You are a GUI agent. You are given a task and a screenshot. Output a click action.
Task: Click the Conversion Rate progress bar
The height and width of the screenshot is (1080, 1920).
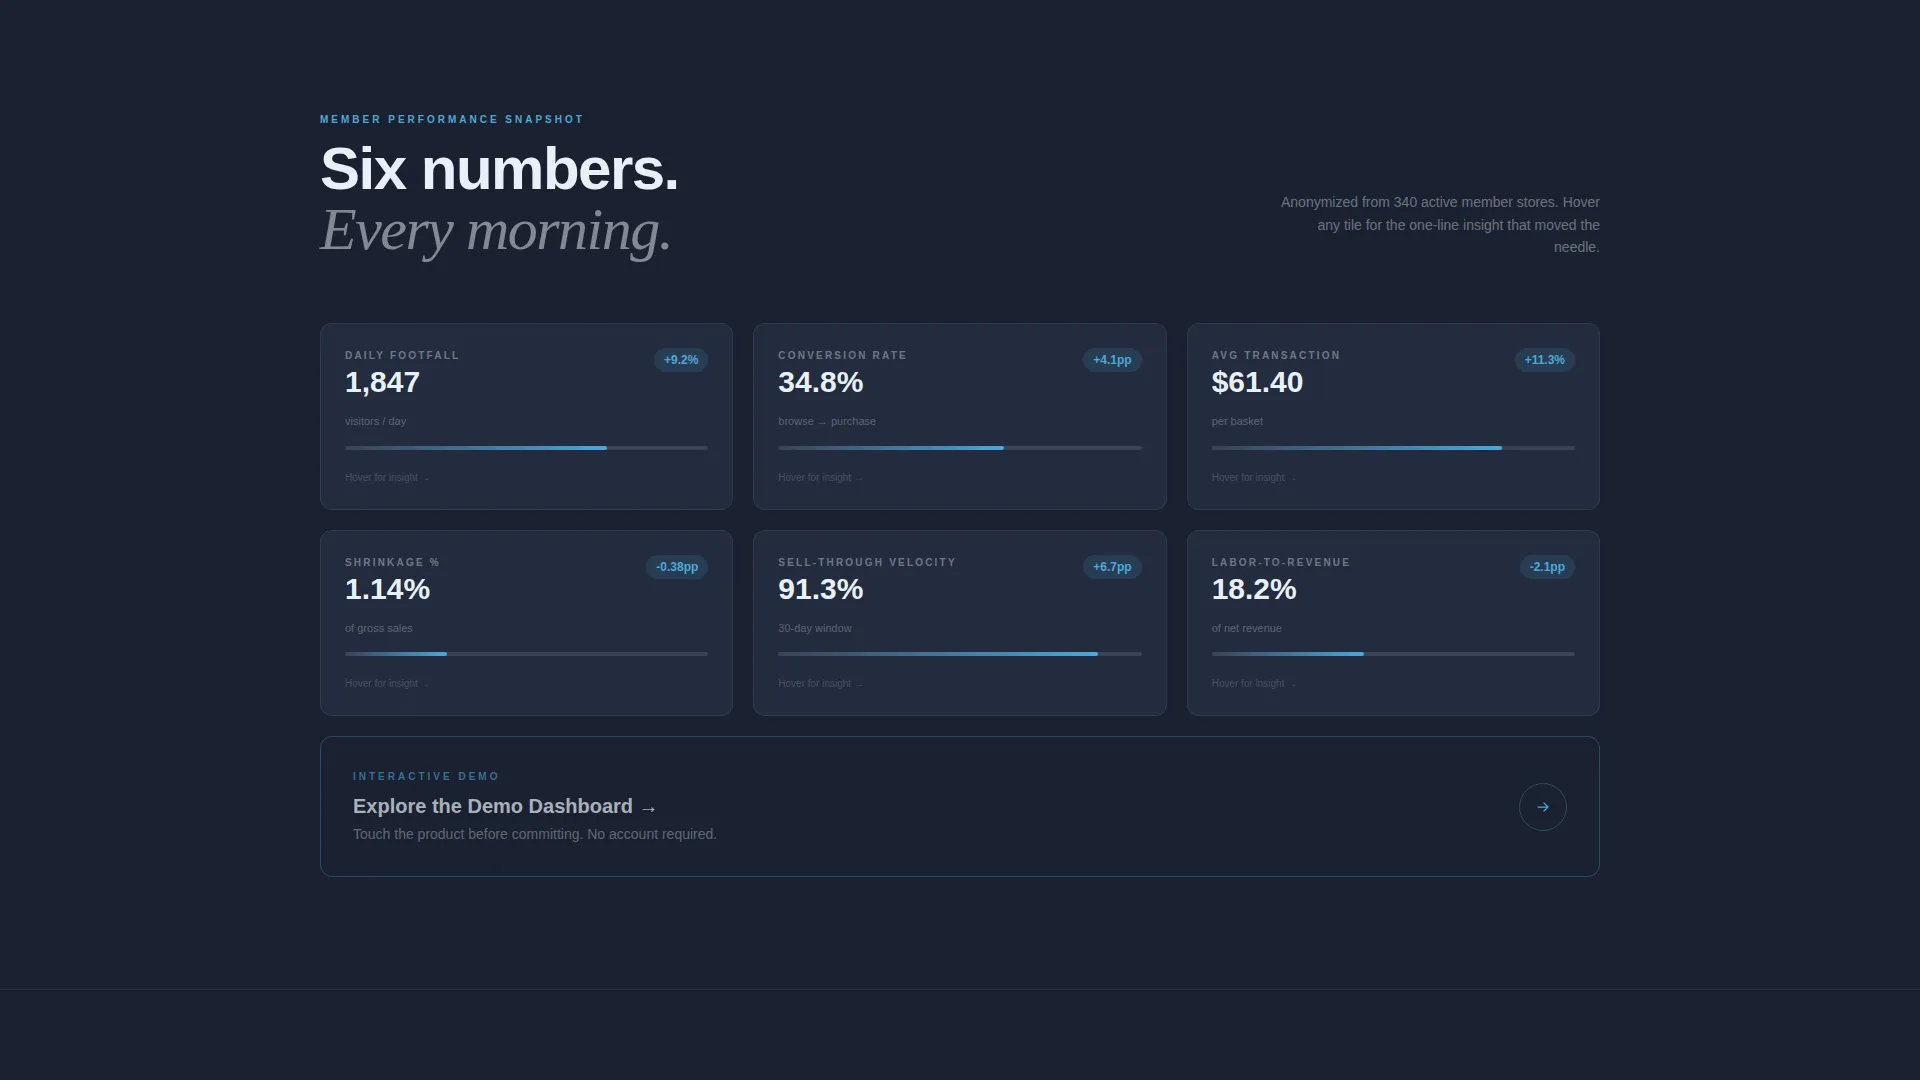(960, 448)
